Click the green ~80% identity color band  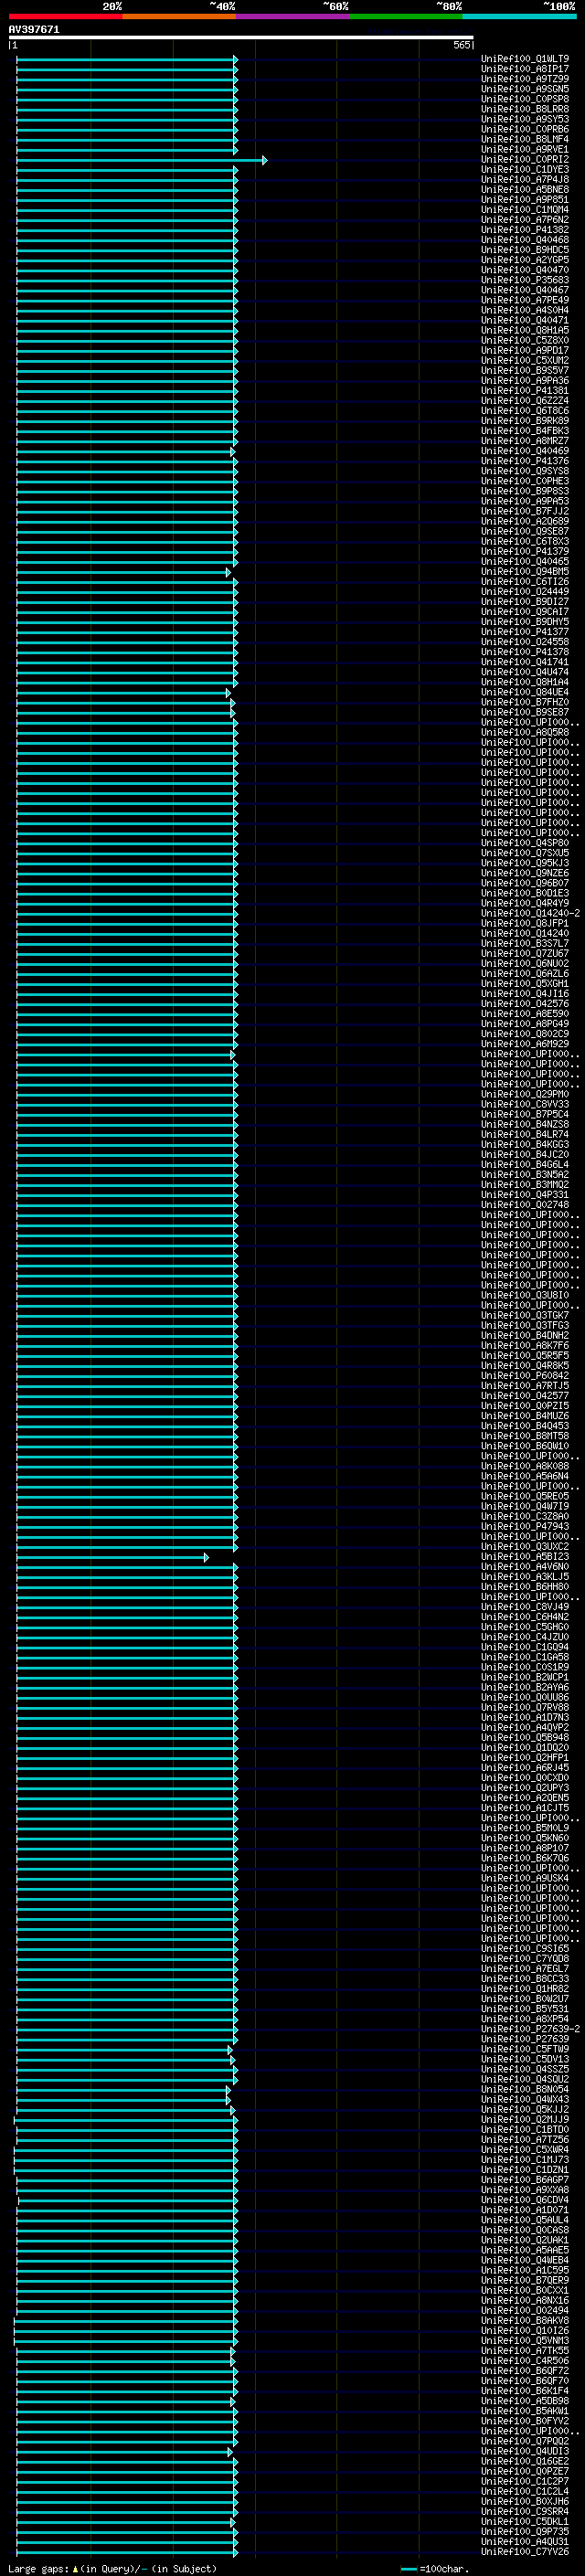406,16
